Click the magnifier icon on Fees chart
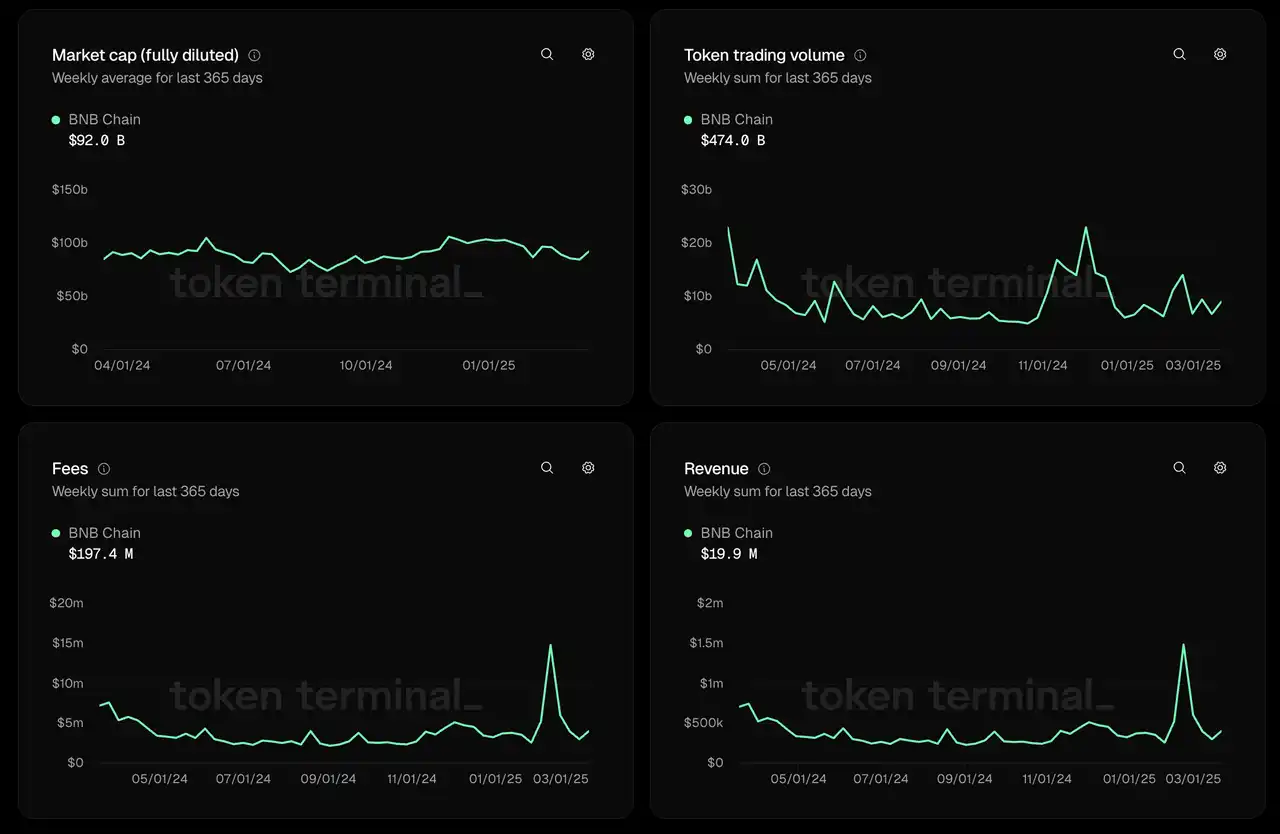Image resolution: width=1280 pixels, height=834 pixels. (547, 468)
